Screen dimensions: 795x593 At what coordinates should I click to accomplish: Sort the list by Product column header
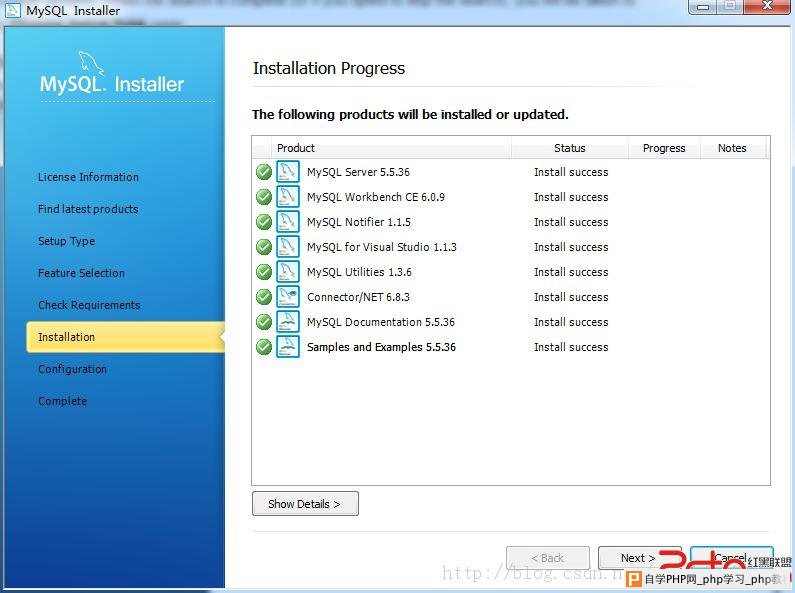click(x=391, y=148)
